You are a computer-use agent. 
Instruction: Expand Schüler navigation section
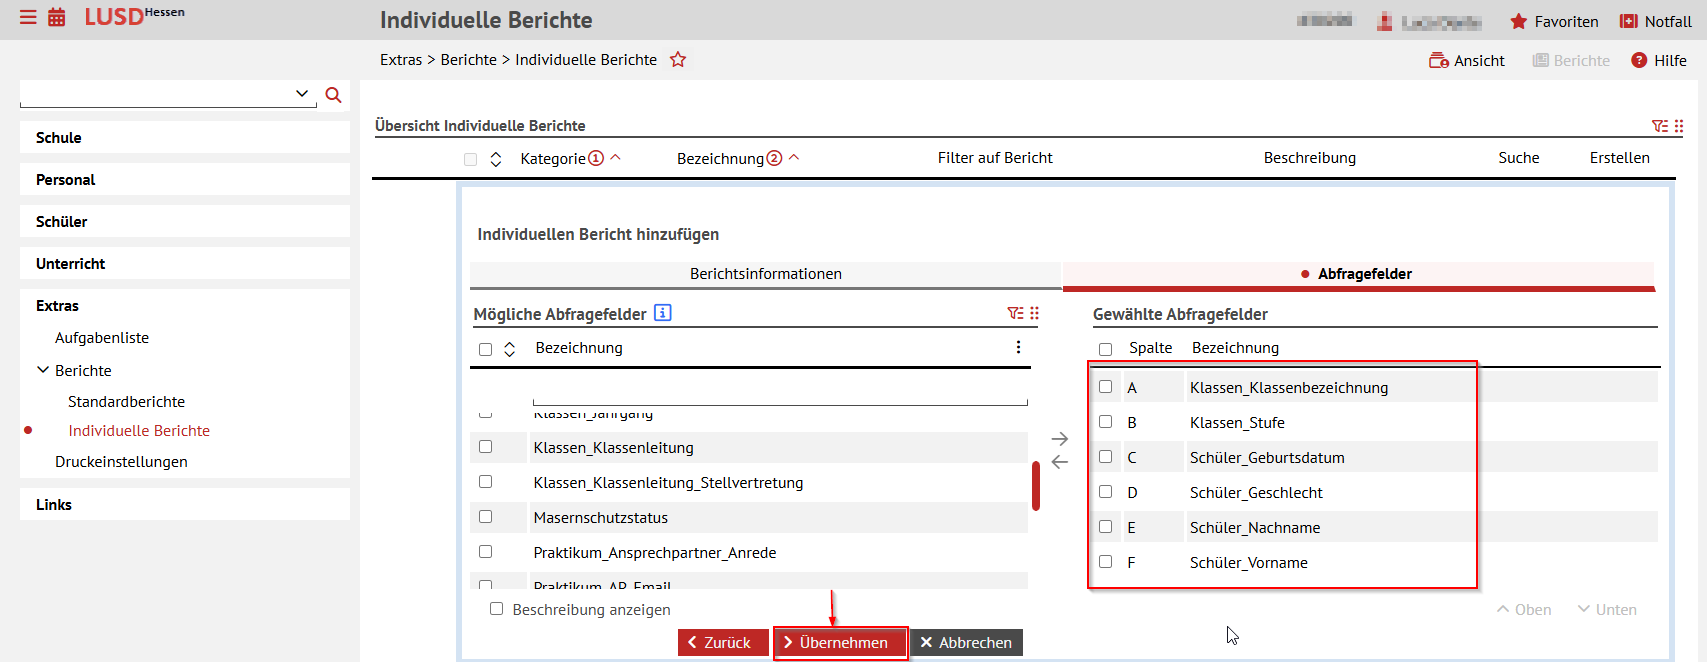(x=185, y=222)
